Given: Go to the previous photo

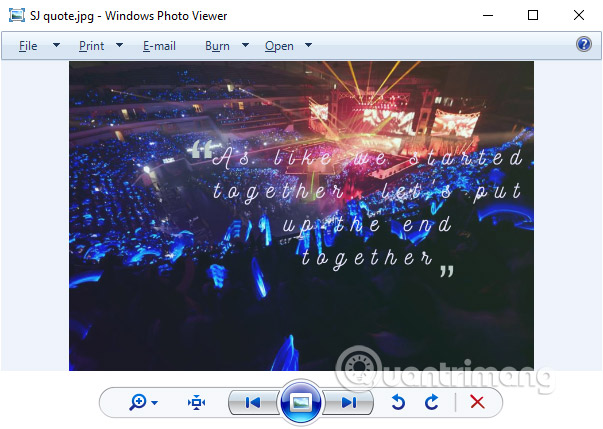Looking at the screenshot, I should [x=253, y=402].
